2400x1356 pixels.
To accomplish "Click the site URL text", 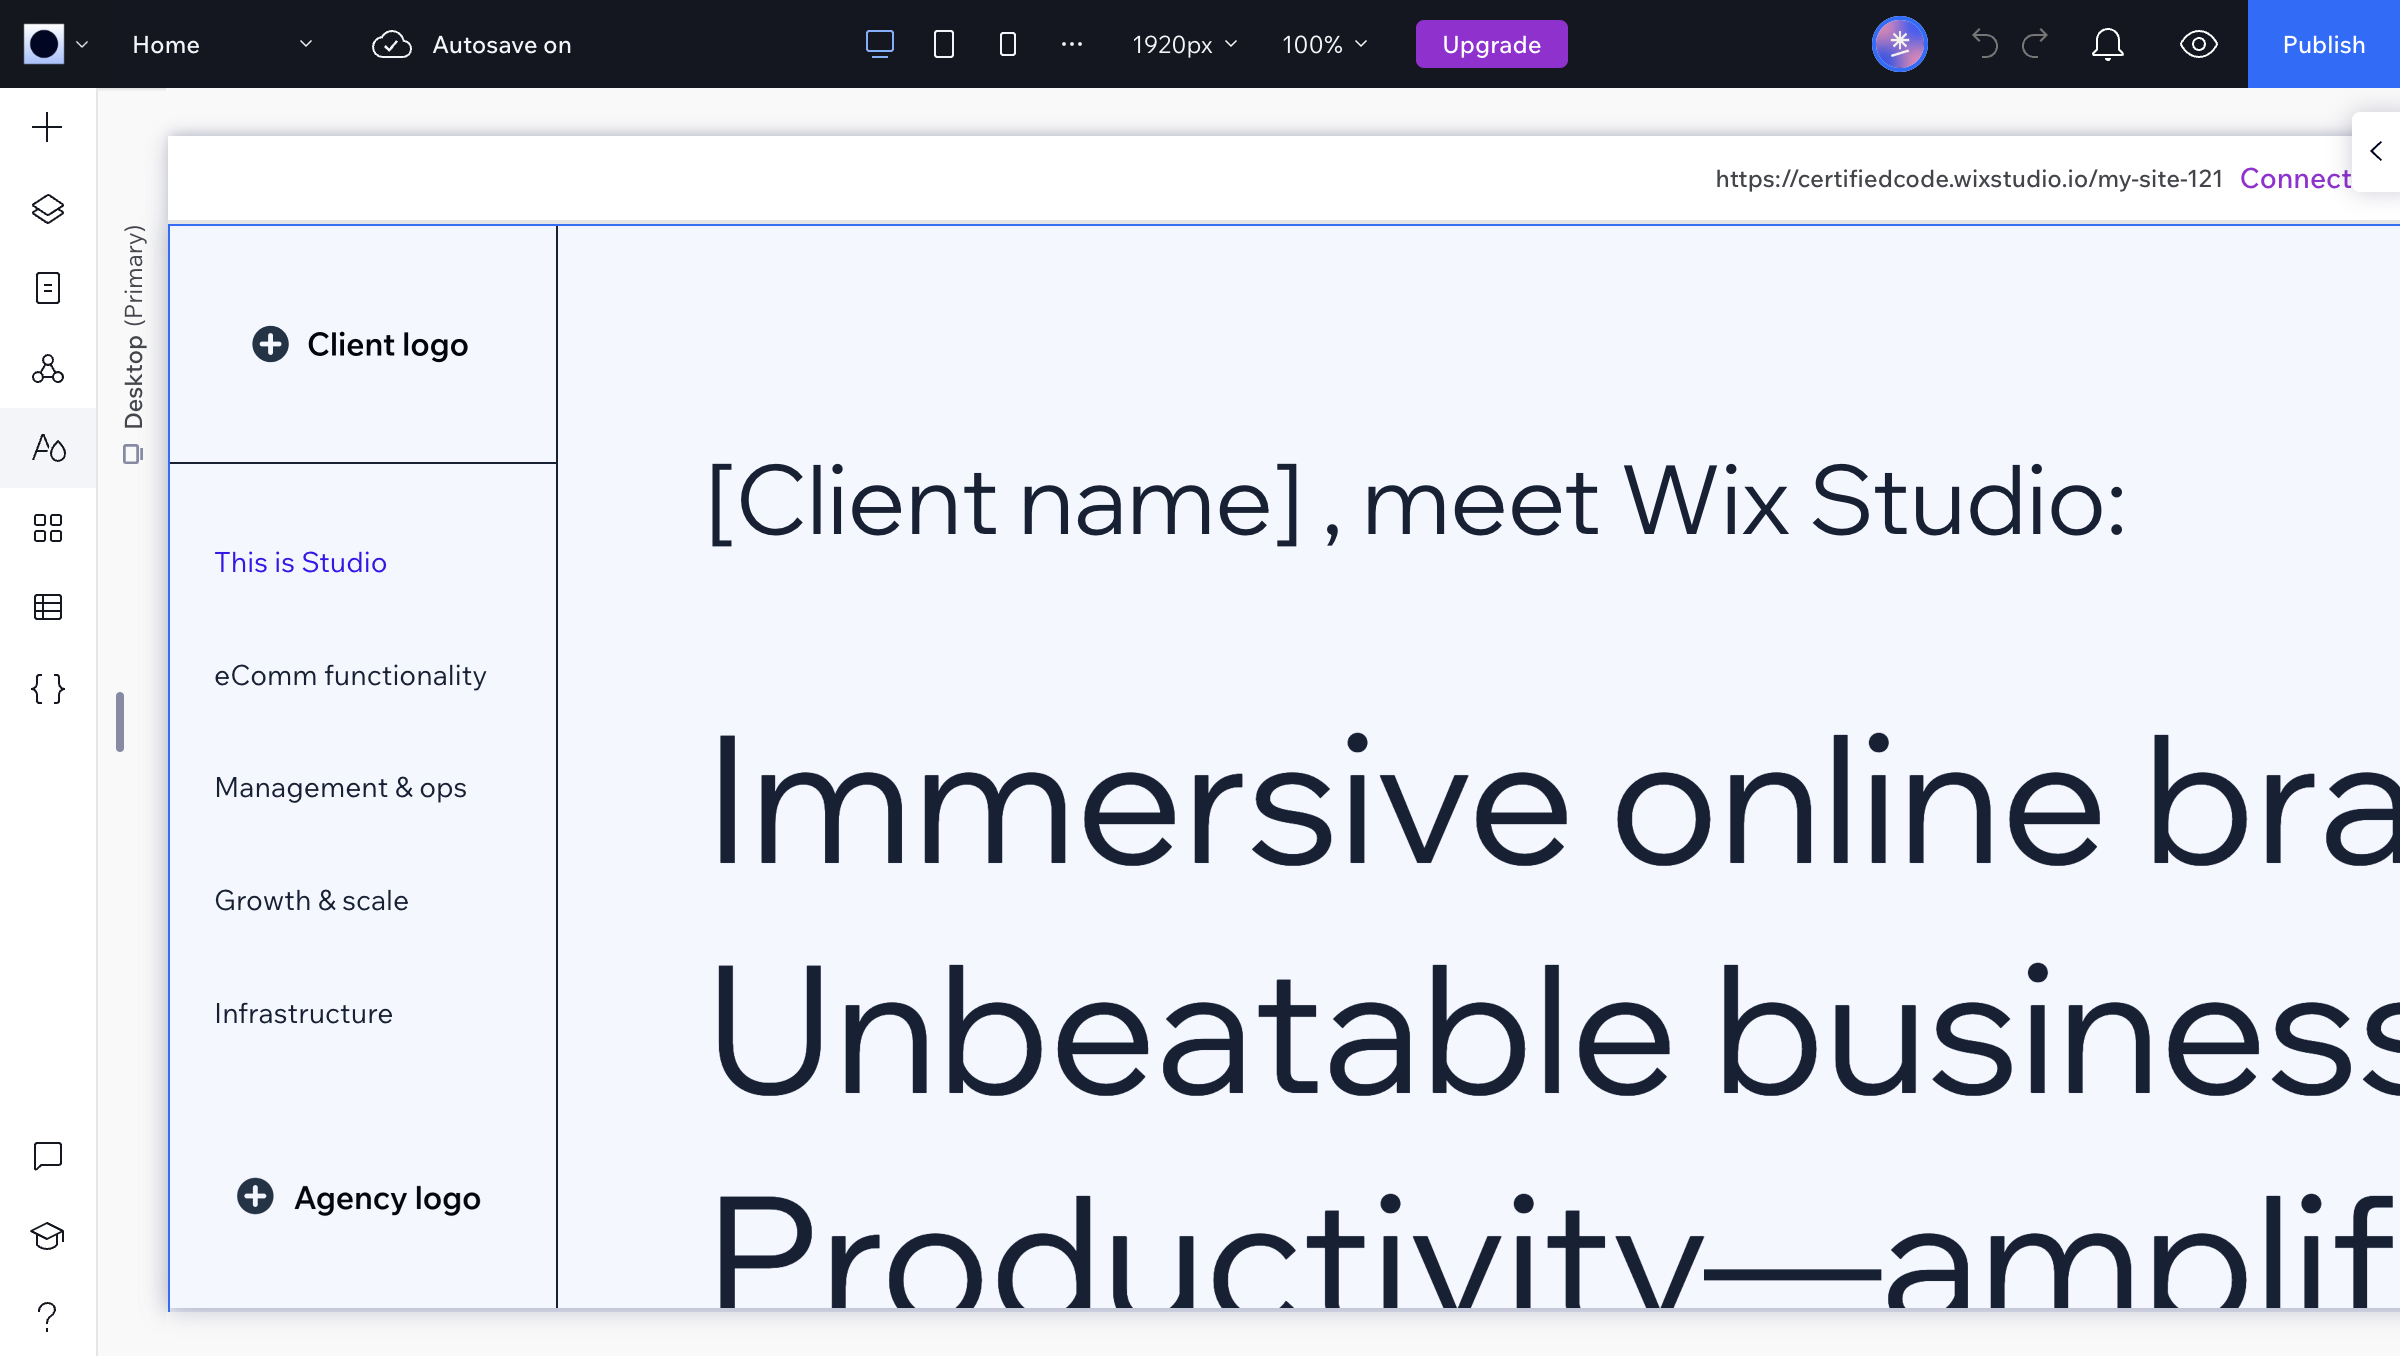I will click(x=1968, y=178).
